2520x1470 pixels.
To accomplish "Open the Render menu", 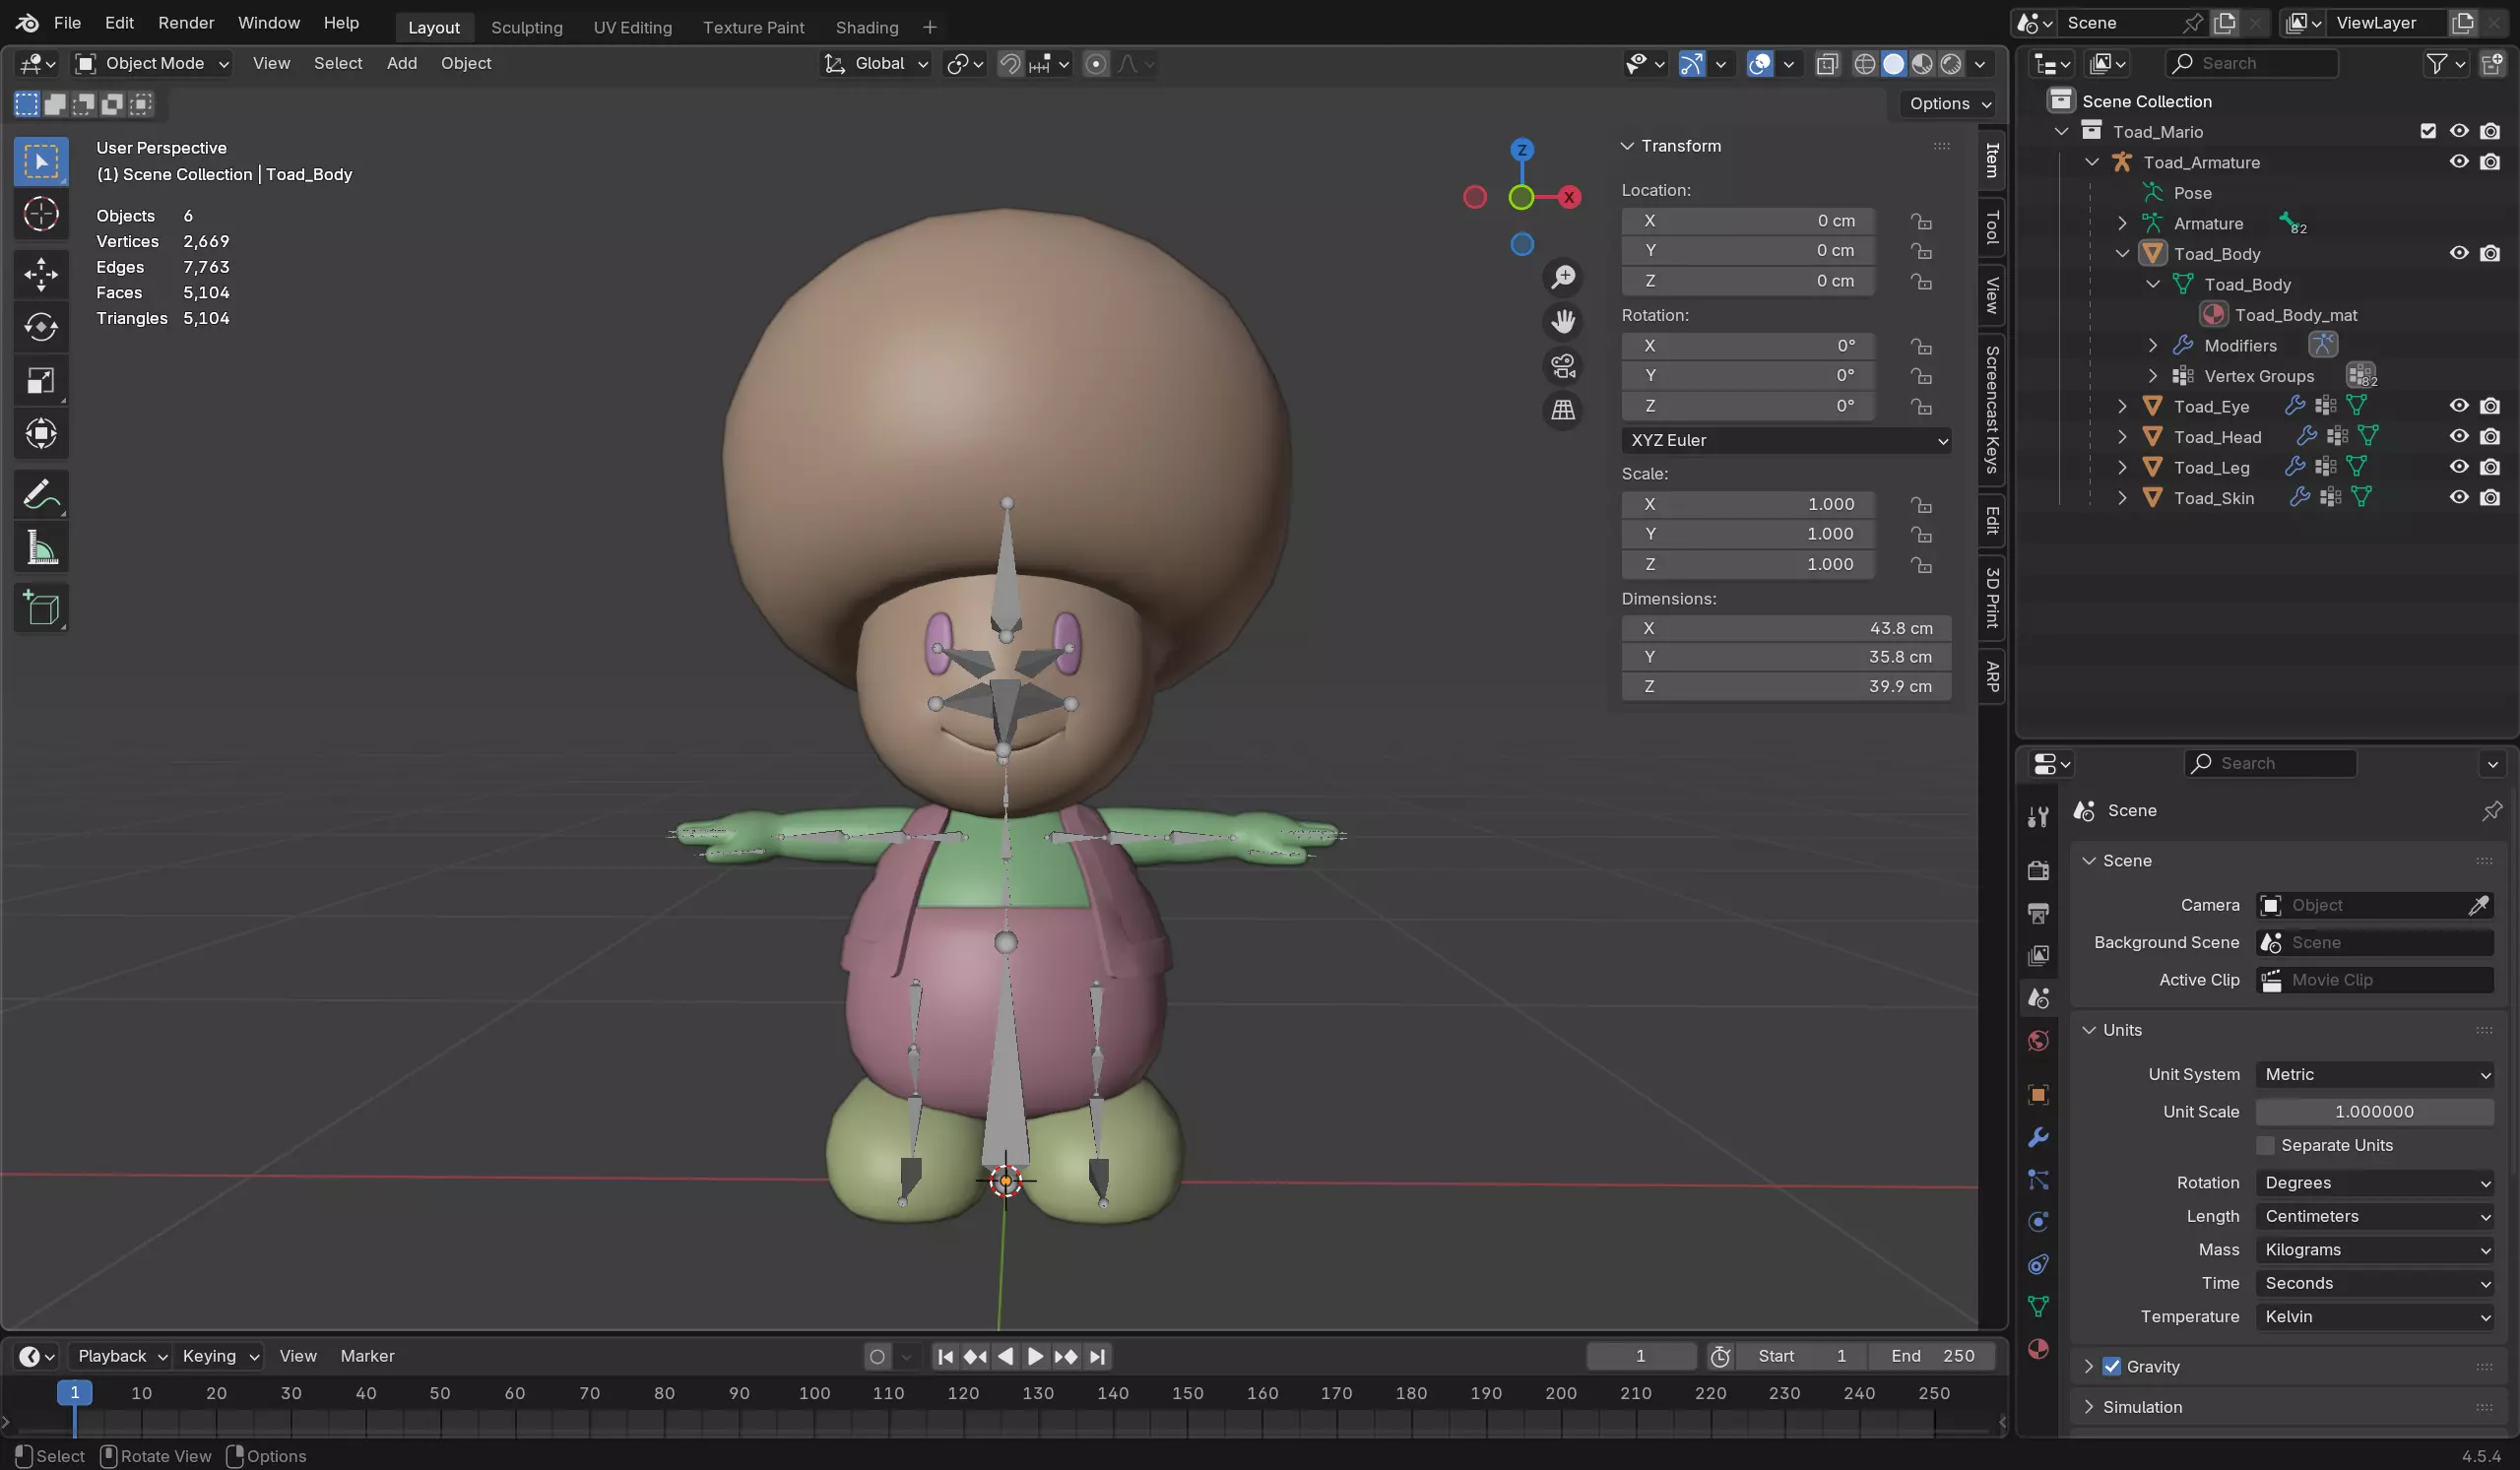I will pos(186,23).
